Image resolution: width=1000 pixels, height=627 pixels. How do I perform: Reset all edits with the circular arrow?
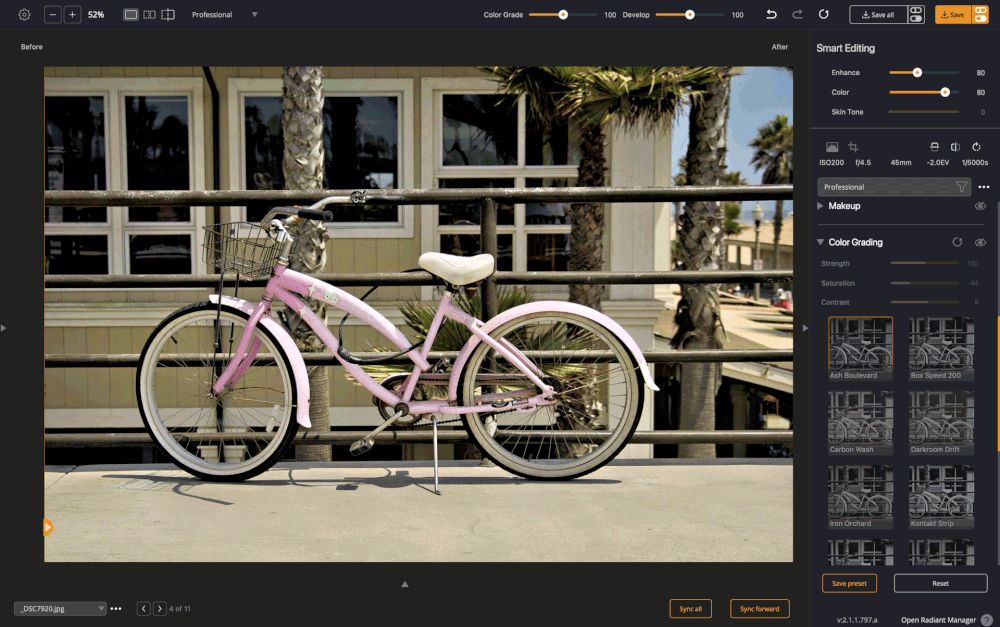[x=823, y=14]
